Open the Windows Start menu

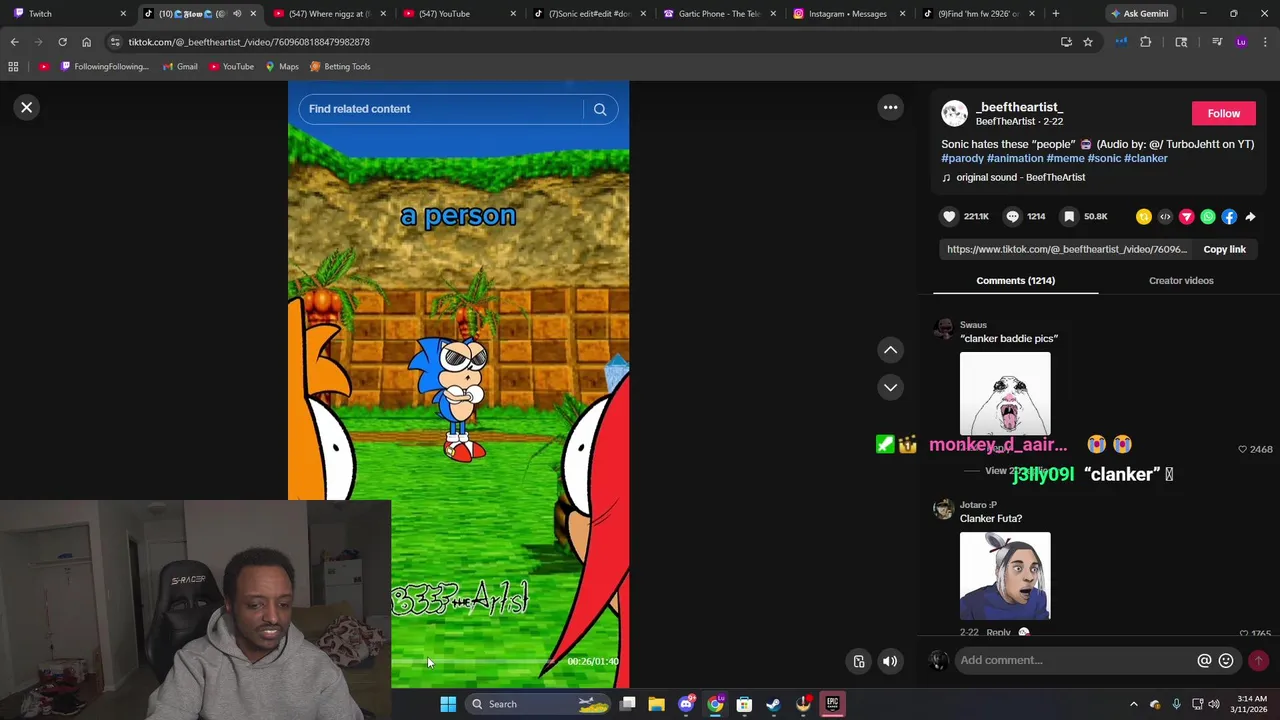448,704
